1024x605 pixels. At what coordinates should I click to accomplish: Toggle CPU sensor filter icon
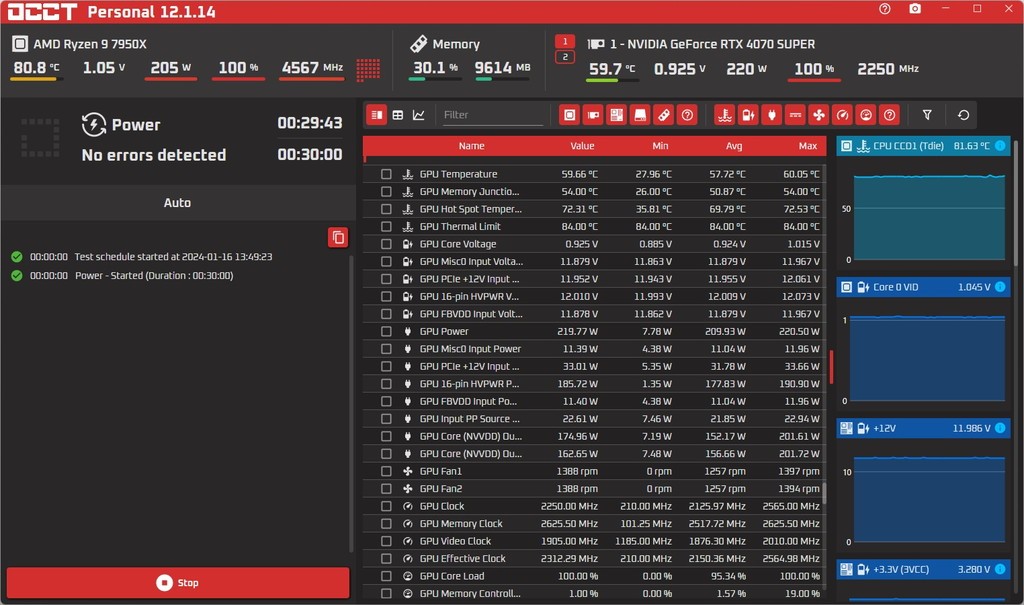point(569,115)
